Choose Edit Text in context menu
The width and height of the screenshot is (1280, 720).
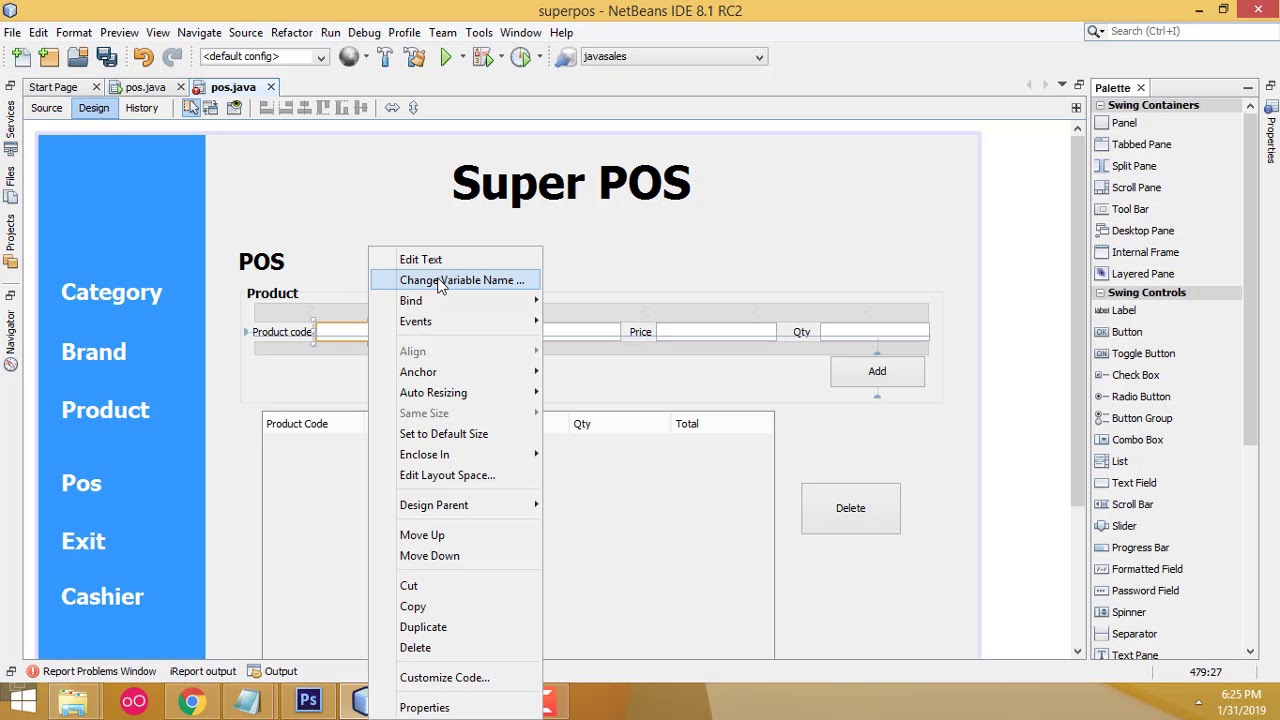pos(456,260)
